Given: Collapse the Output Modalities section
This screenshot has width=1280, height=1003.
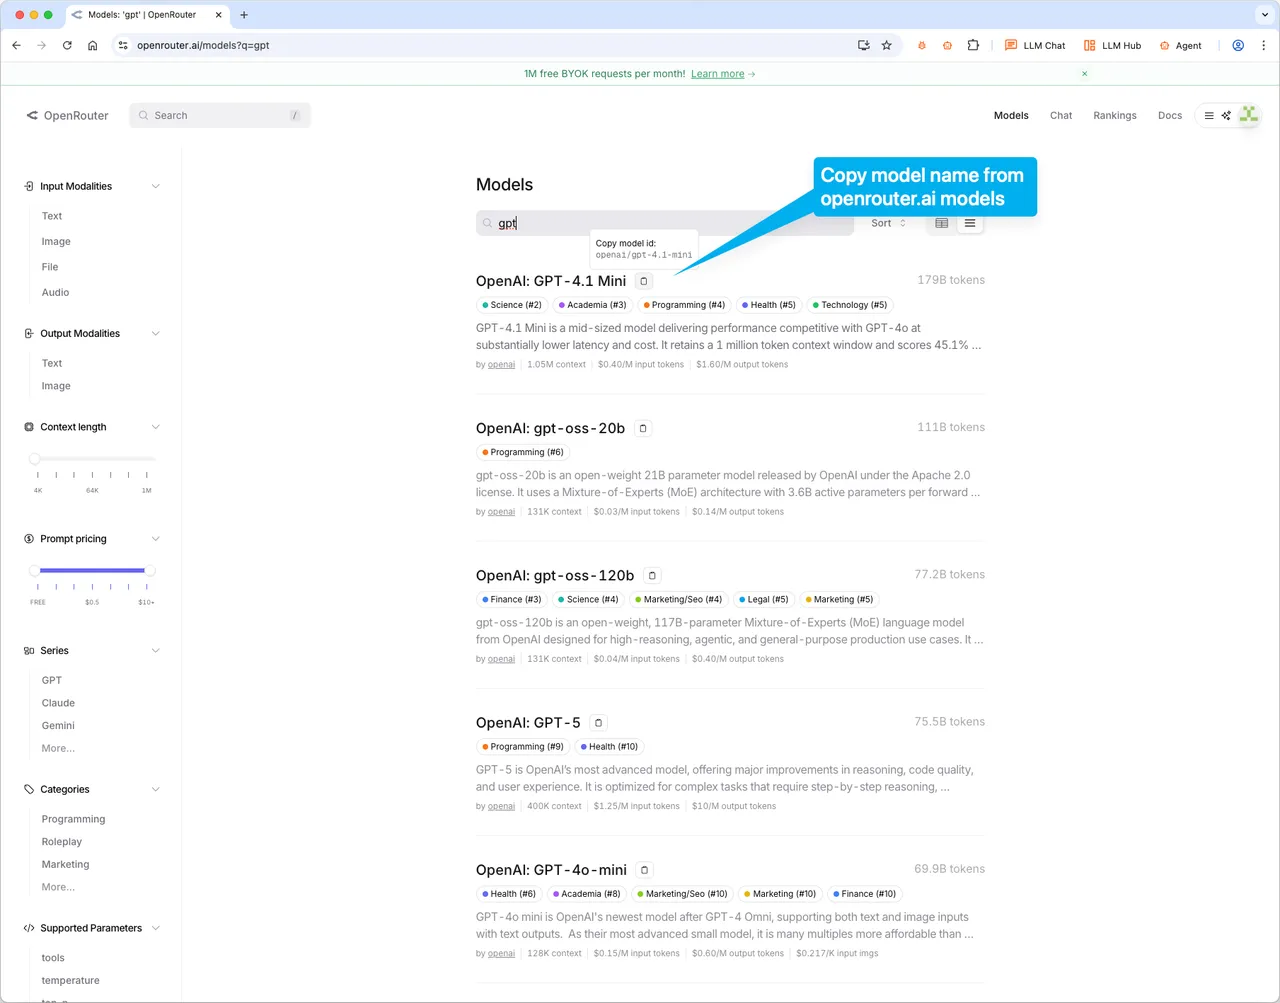Looking at the screenshot, I should pos(155,334).
